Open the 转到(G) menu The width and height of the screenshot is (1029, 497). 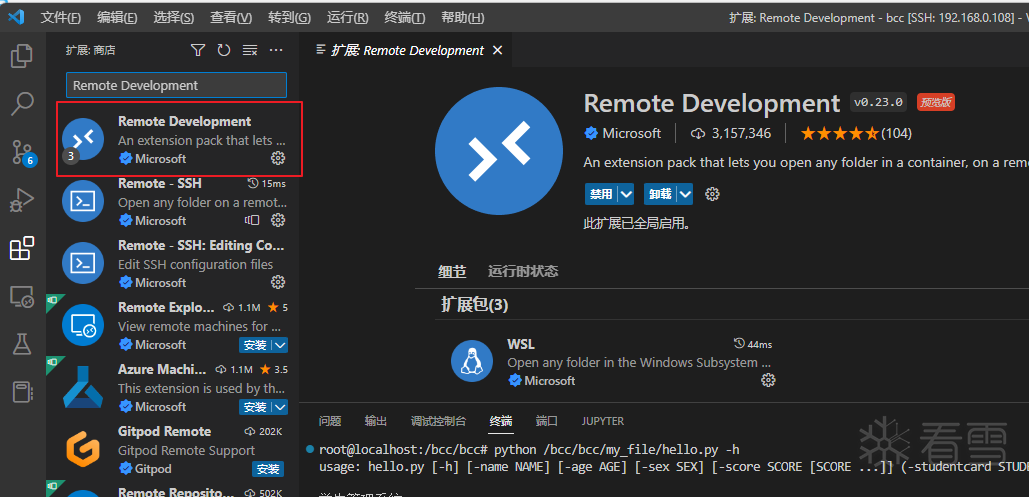tap(289, 18)
